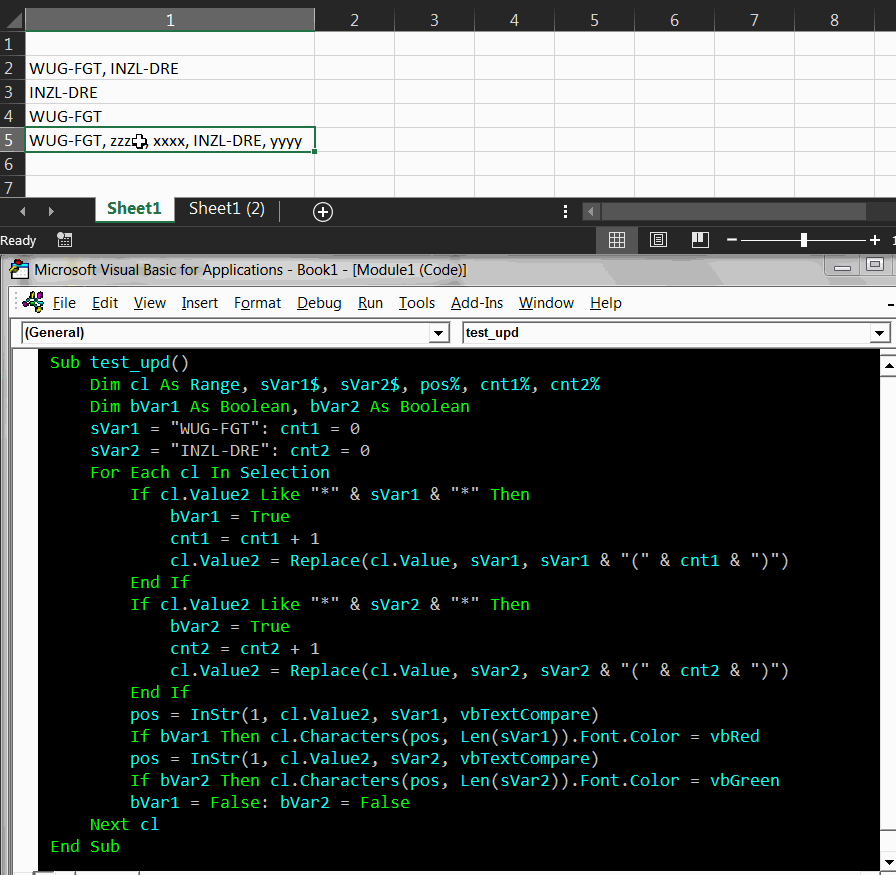
Task: Click the macro record icon in the status bar
Action: 64,240
